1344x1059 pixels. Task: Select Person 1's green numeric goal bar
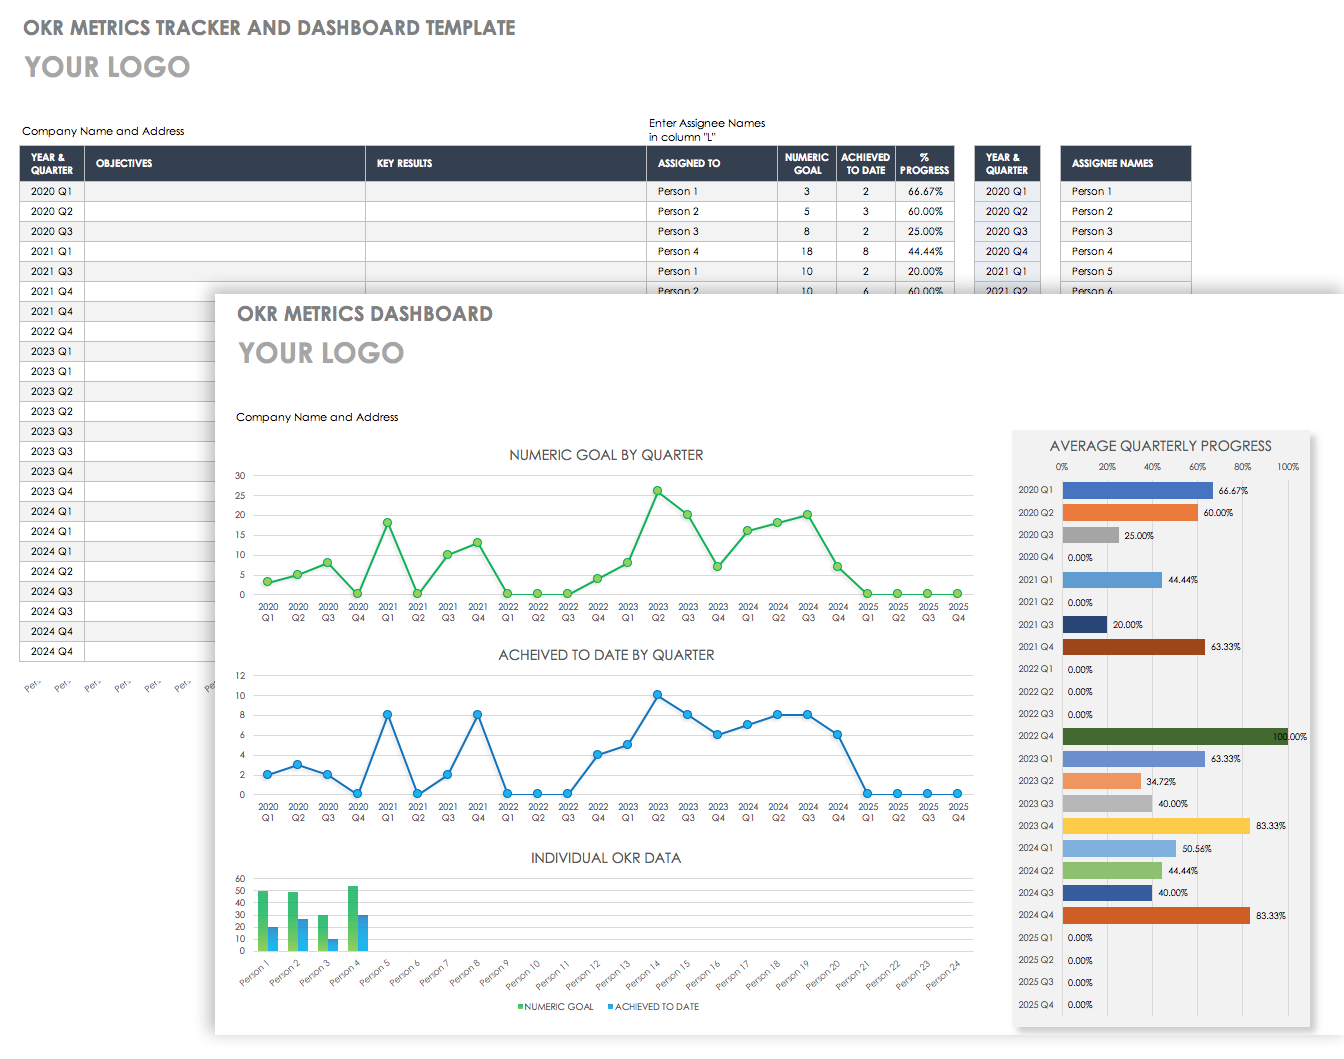point(263,921)
